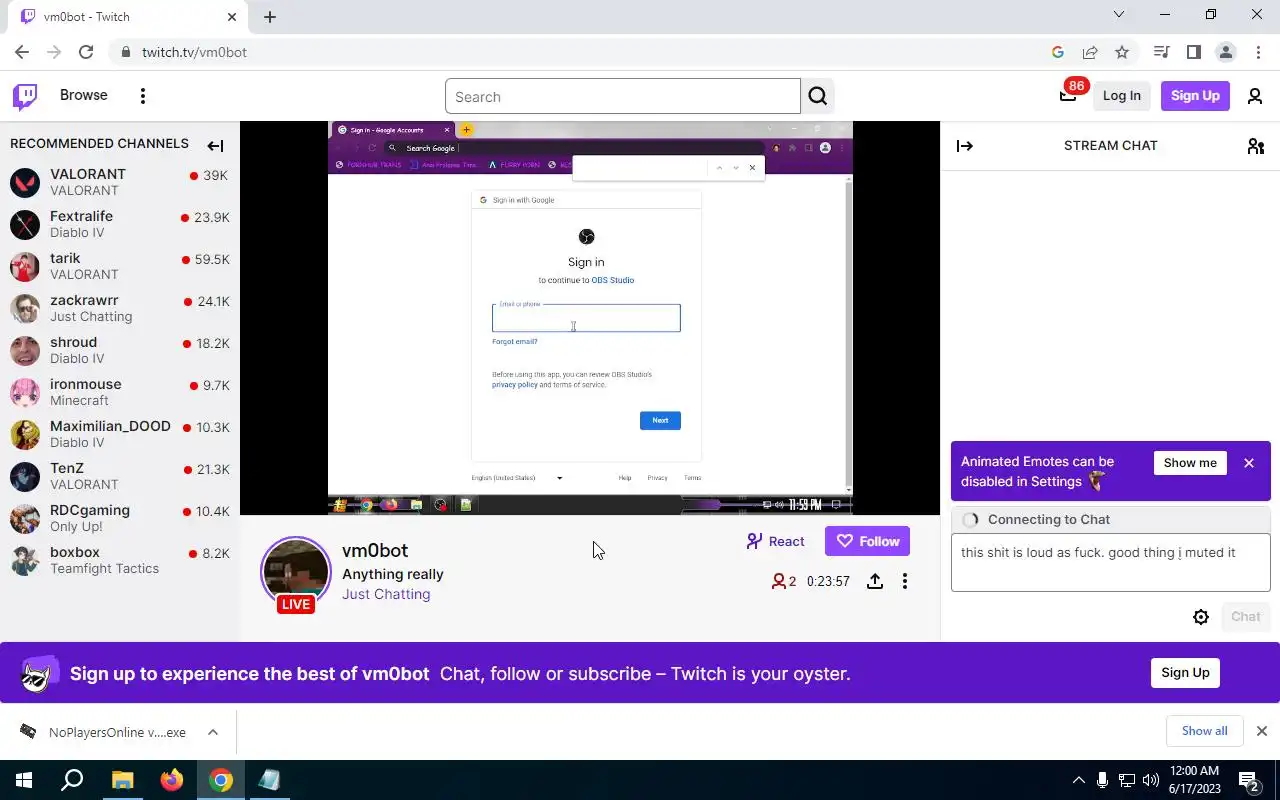
Task: Launch Firefox from taskbar
Action: point(172,780)
